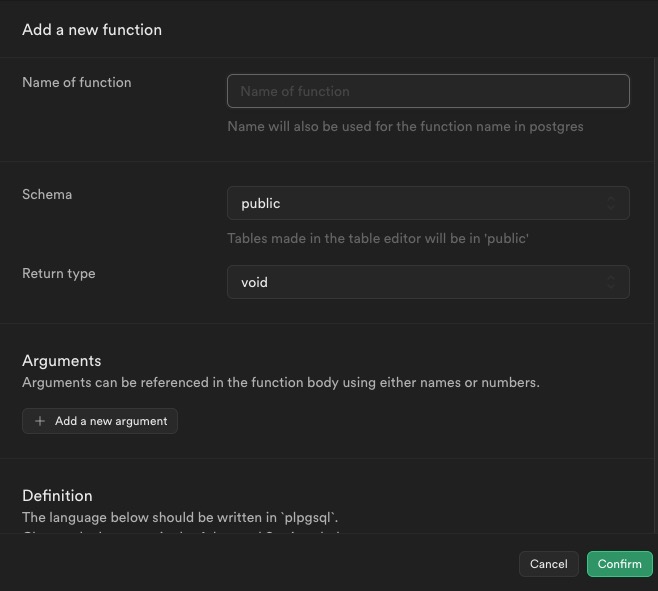Screen dimensions: 658x591
Task: Click the Add a new argument button
Action: (x=100, y=421)
